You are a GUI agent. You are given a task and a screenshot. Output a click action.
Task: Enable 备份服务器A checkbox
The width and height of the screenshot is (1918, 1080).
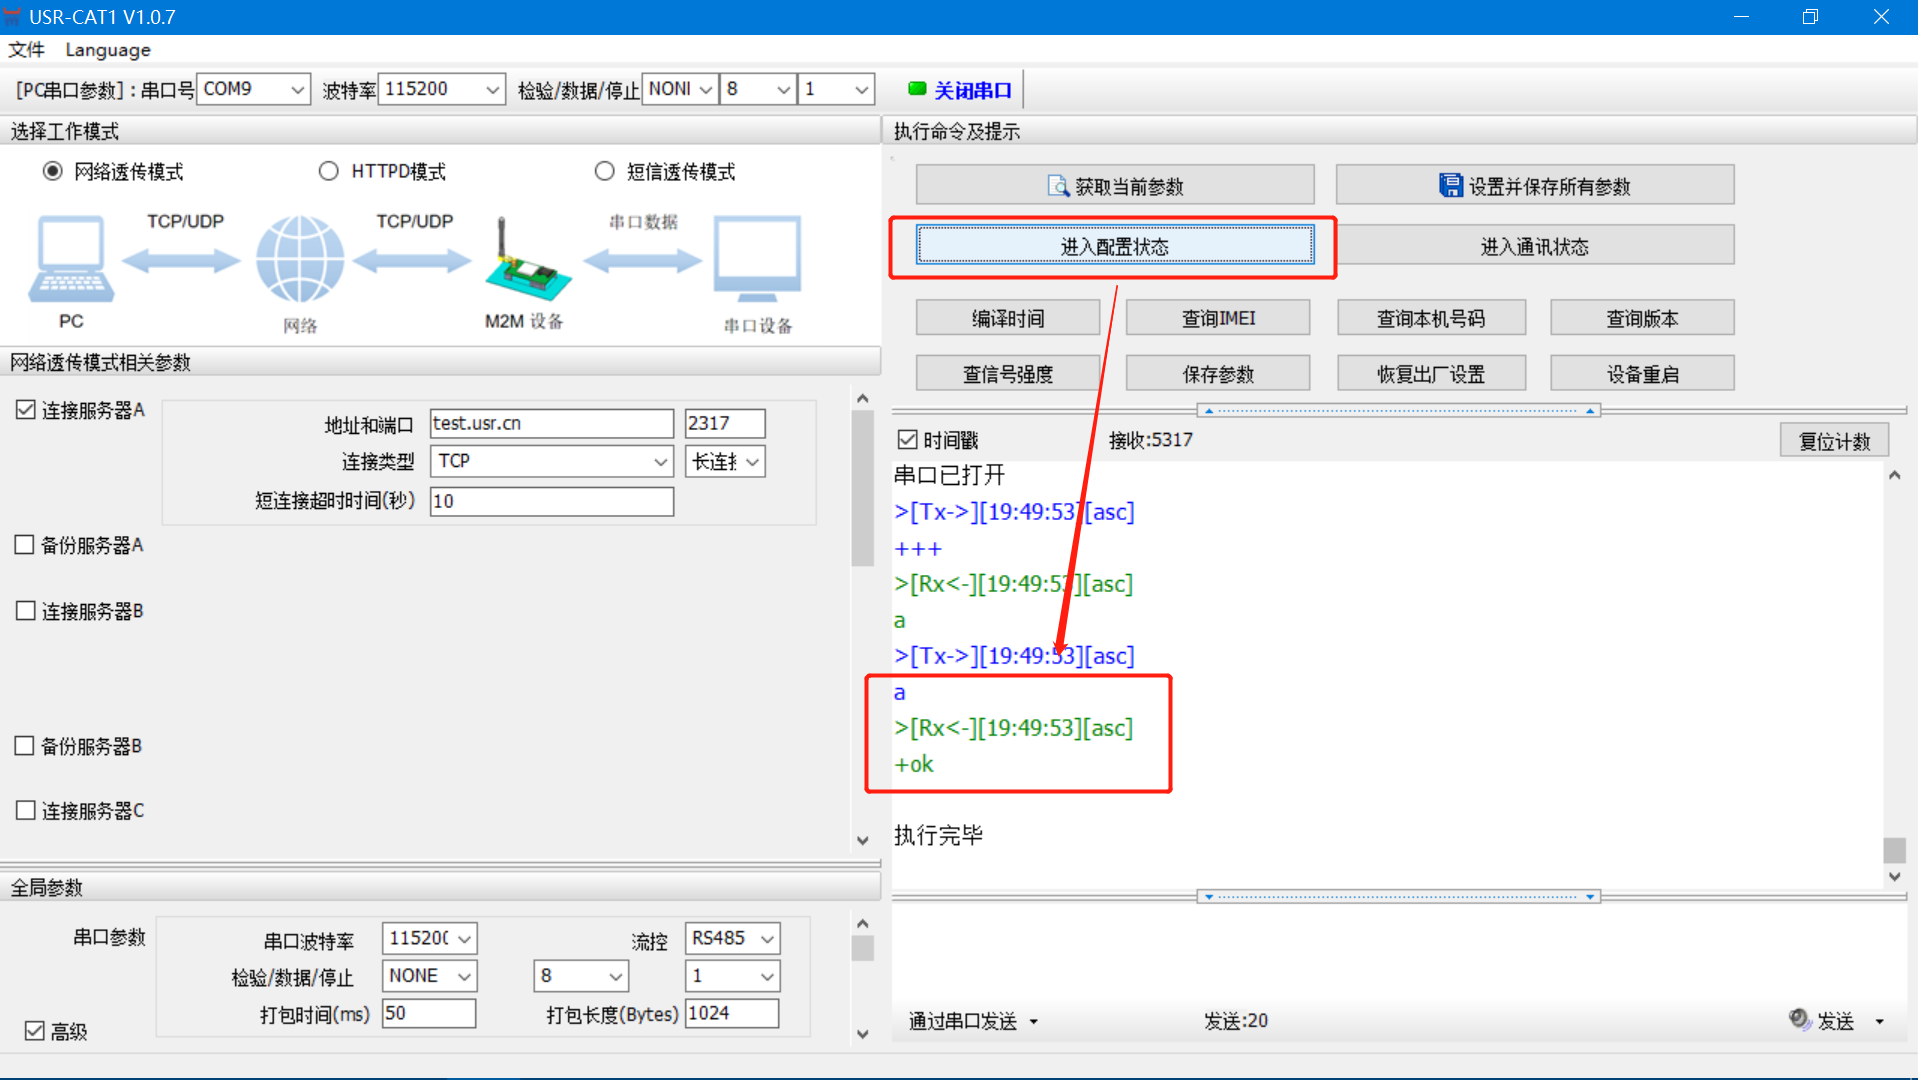pyautogui.click(x=25, y=544)
